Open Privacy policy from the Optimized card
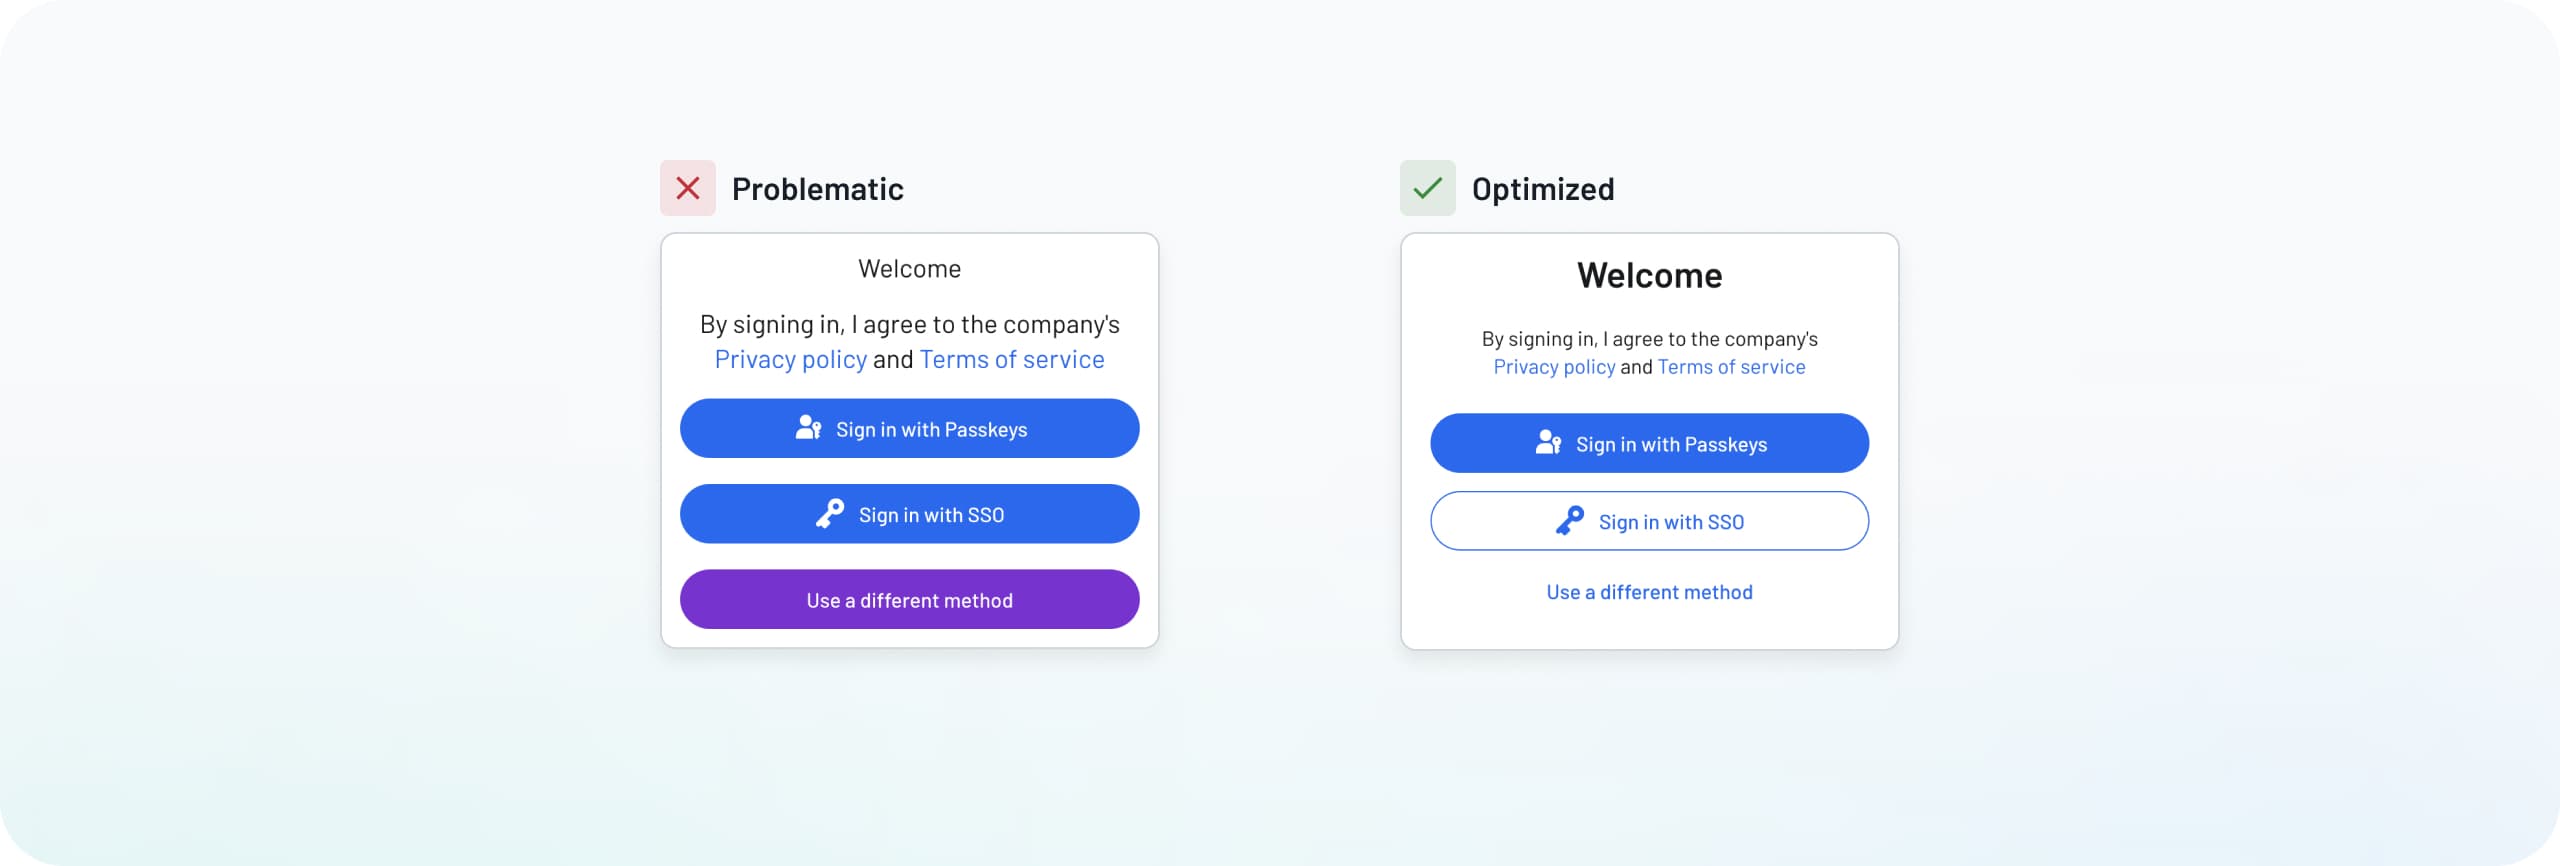The width and height of the screenshot is (2560, 866). pyautogui.click(x=1555, y=366)
